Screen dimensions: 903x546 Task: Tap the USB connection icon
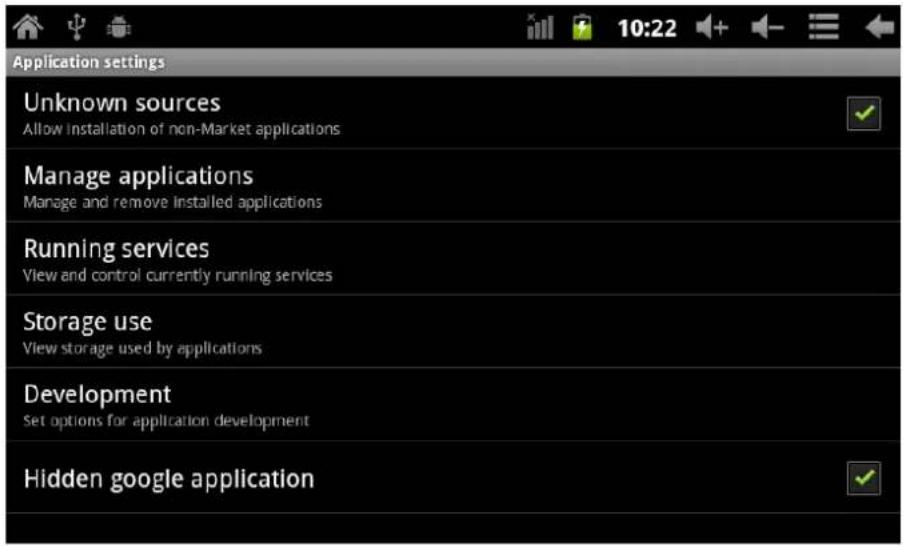pos(77,27)
